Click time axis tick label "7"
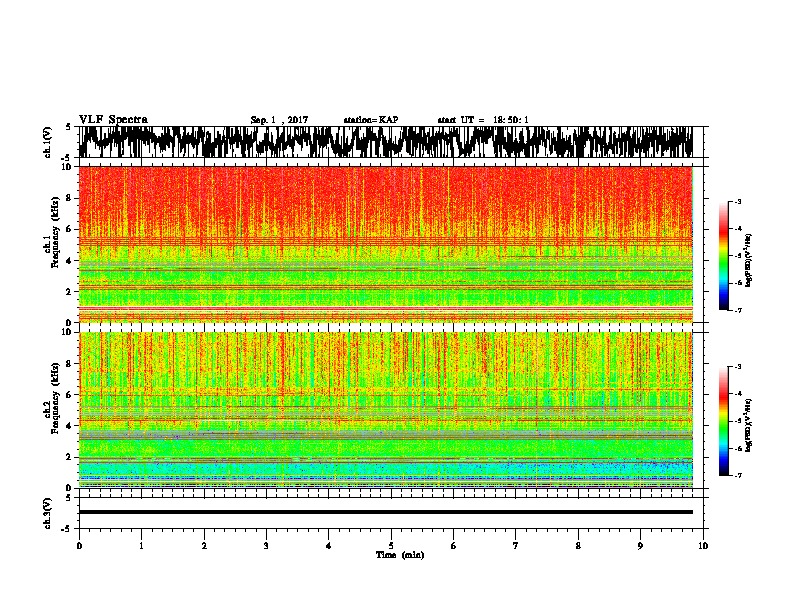Viewport: 792px width, 612px height. pyautogui.click(x=516, y=546)
